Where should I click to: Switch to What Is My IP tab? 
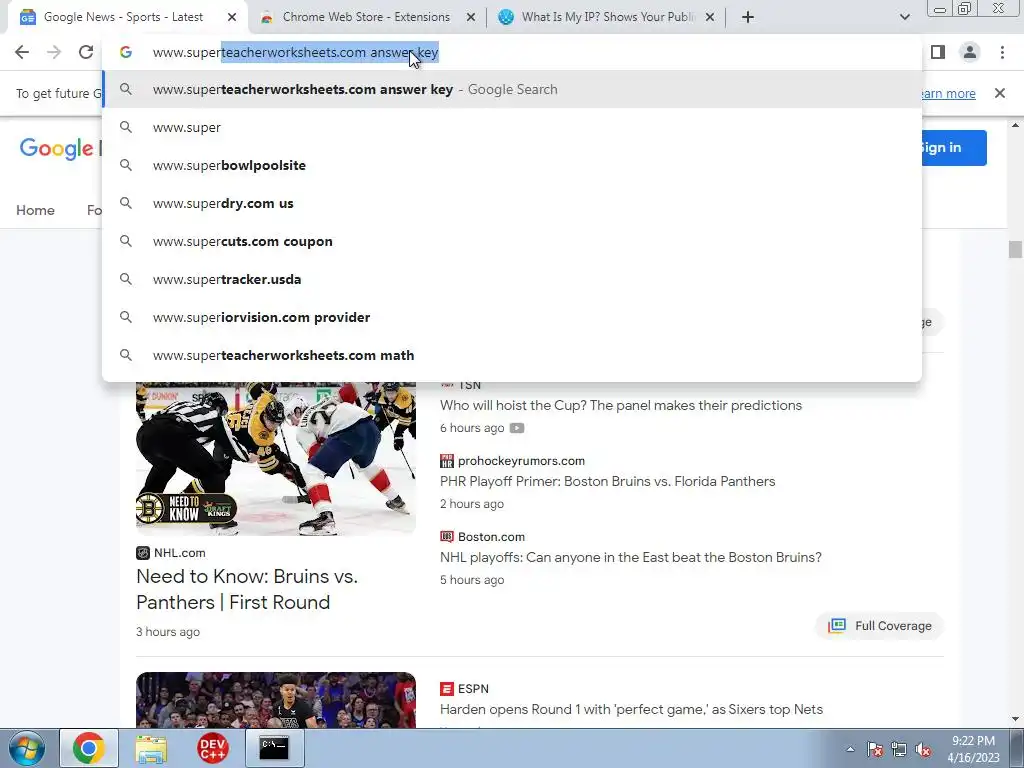[607, 17]
